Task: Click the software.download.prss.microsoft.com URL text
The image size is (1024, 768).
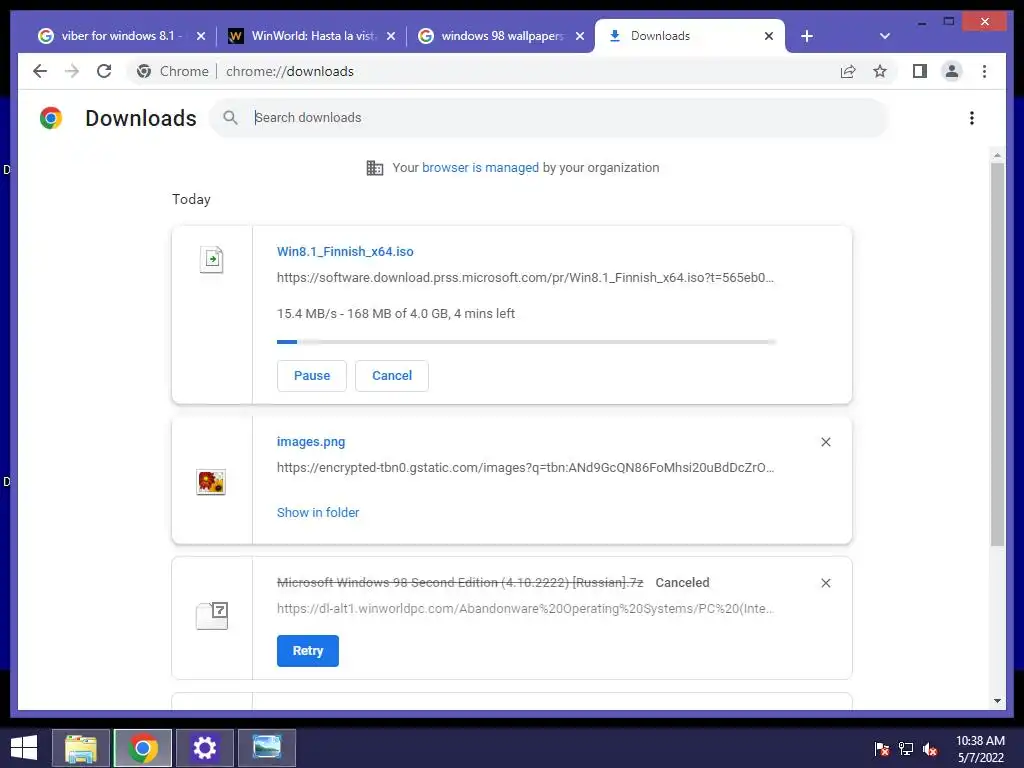Action: click(x=525, y=278)
